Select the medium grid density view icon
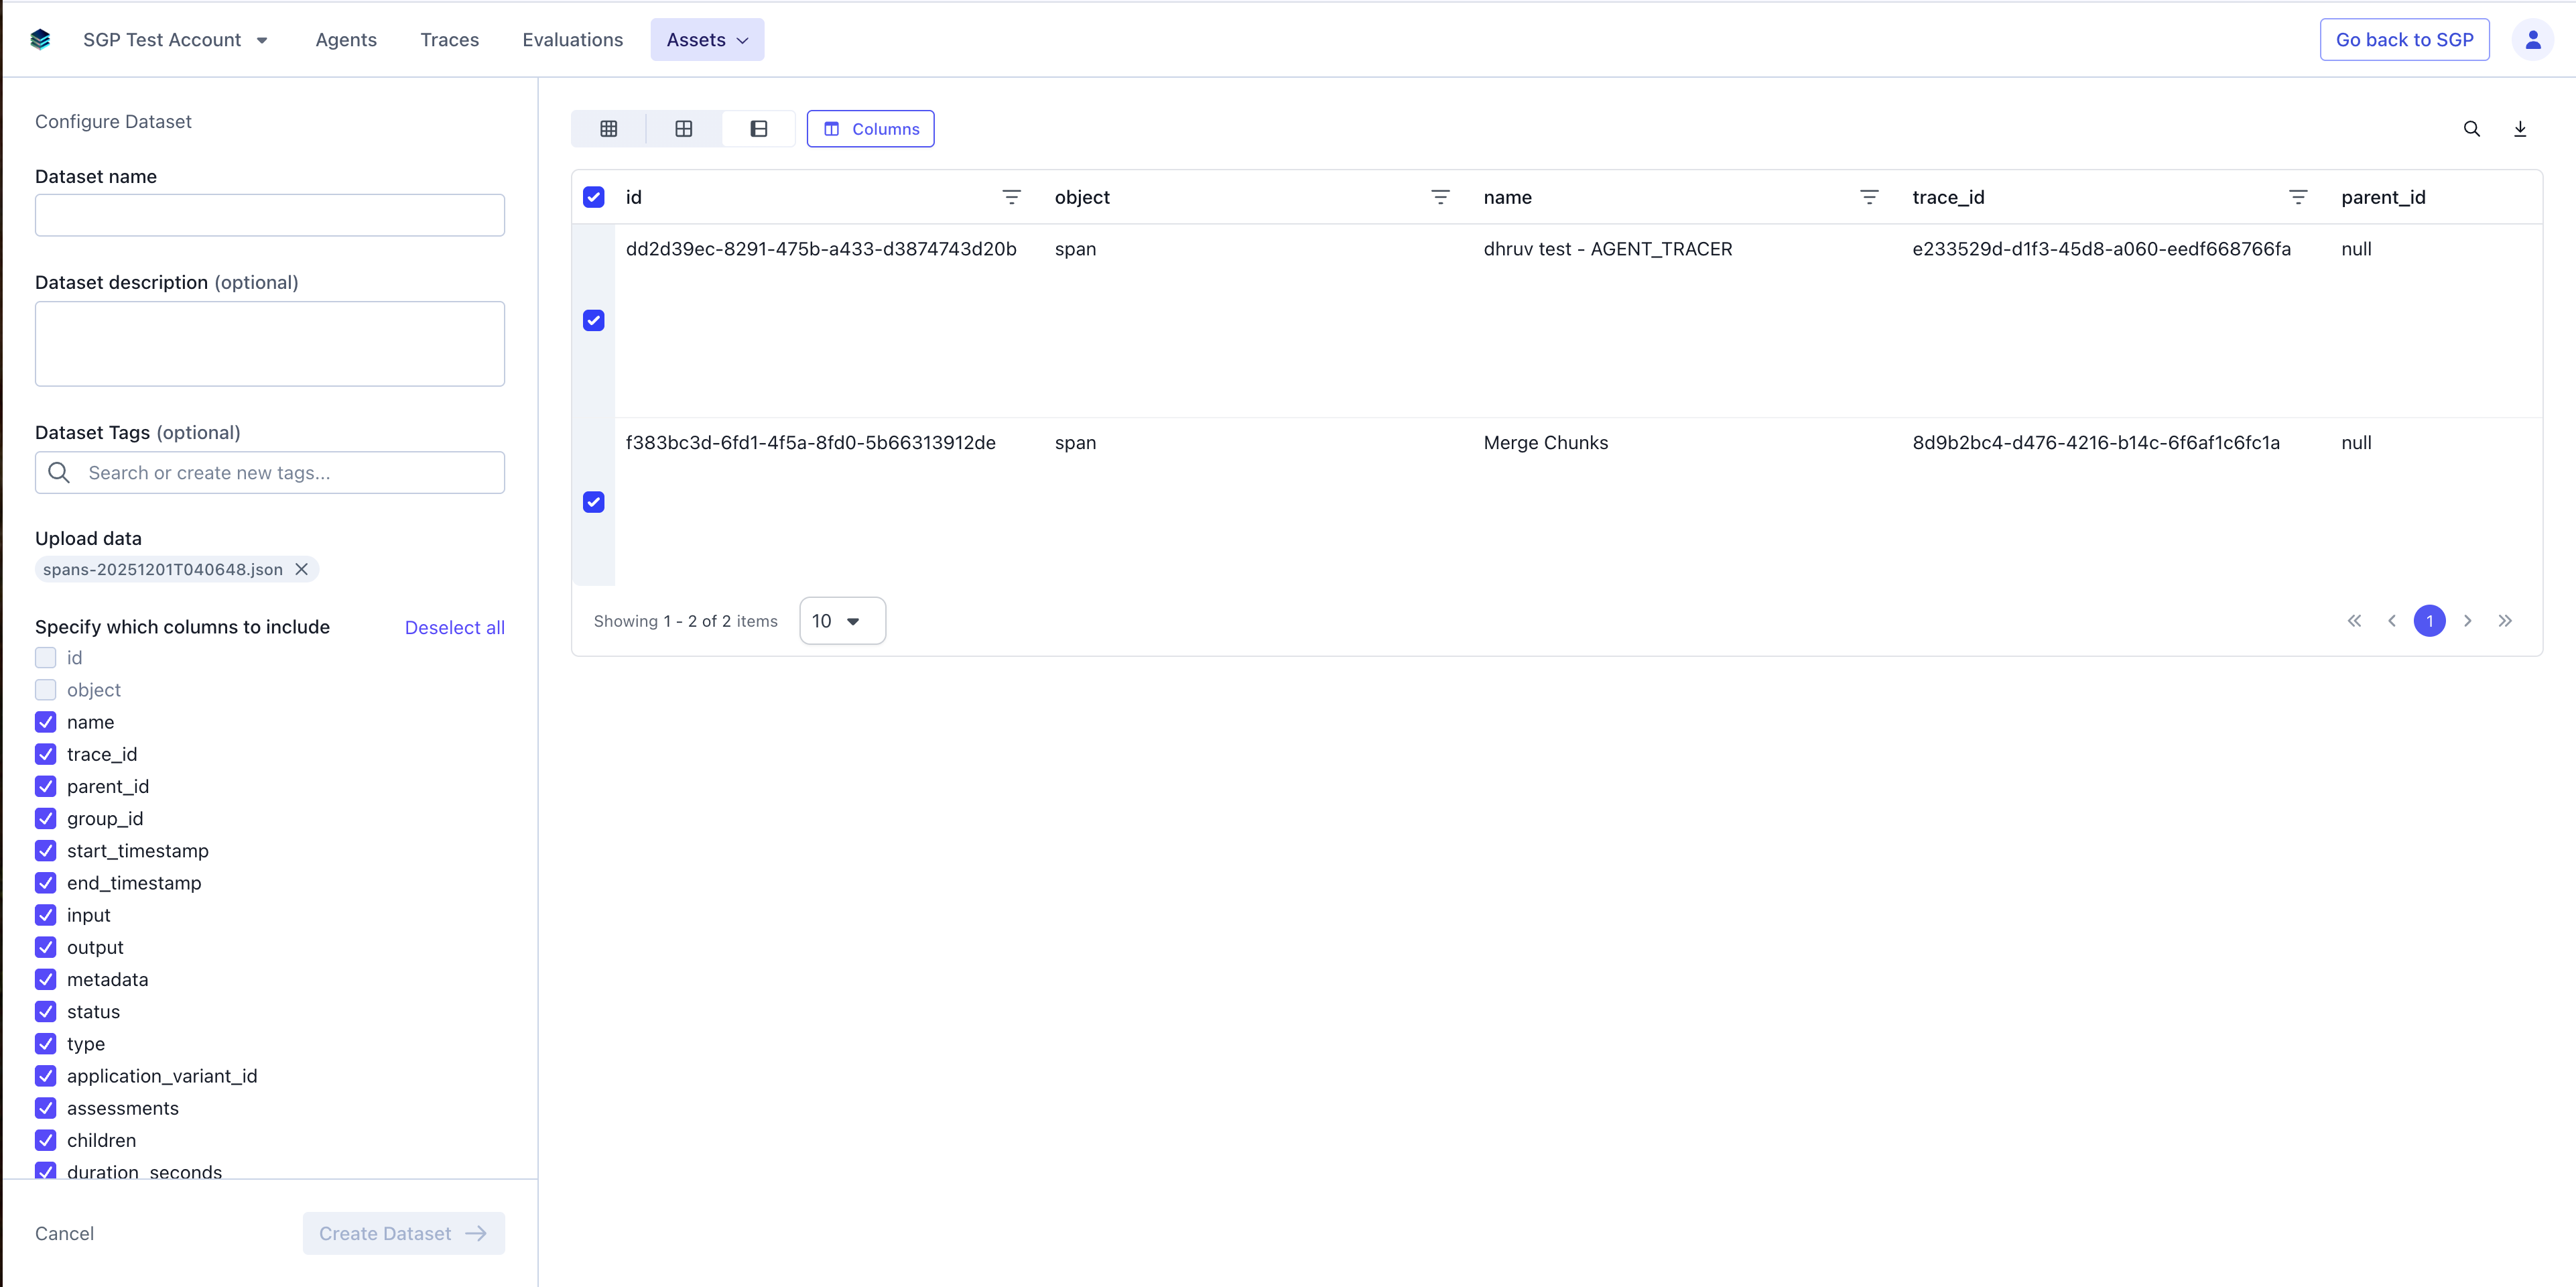Viewport: 2576px width, 1287px height. (684, 129)
